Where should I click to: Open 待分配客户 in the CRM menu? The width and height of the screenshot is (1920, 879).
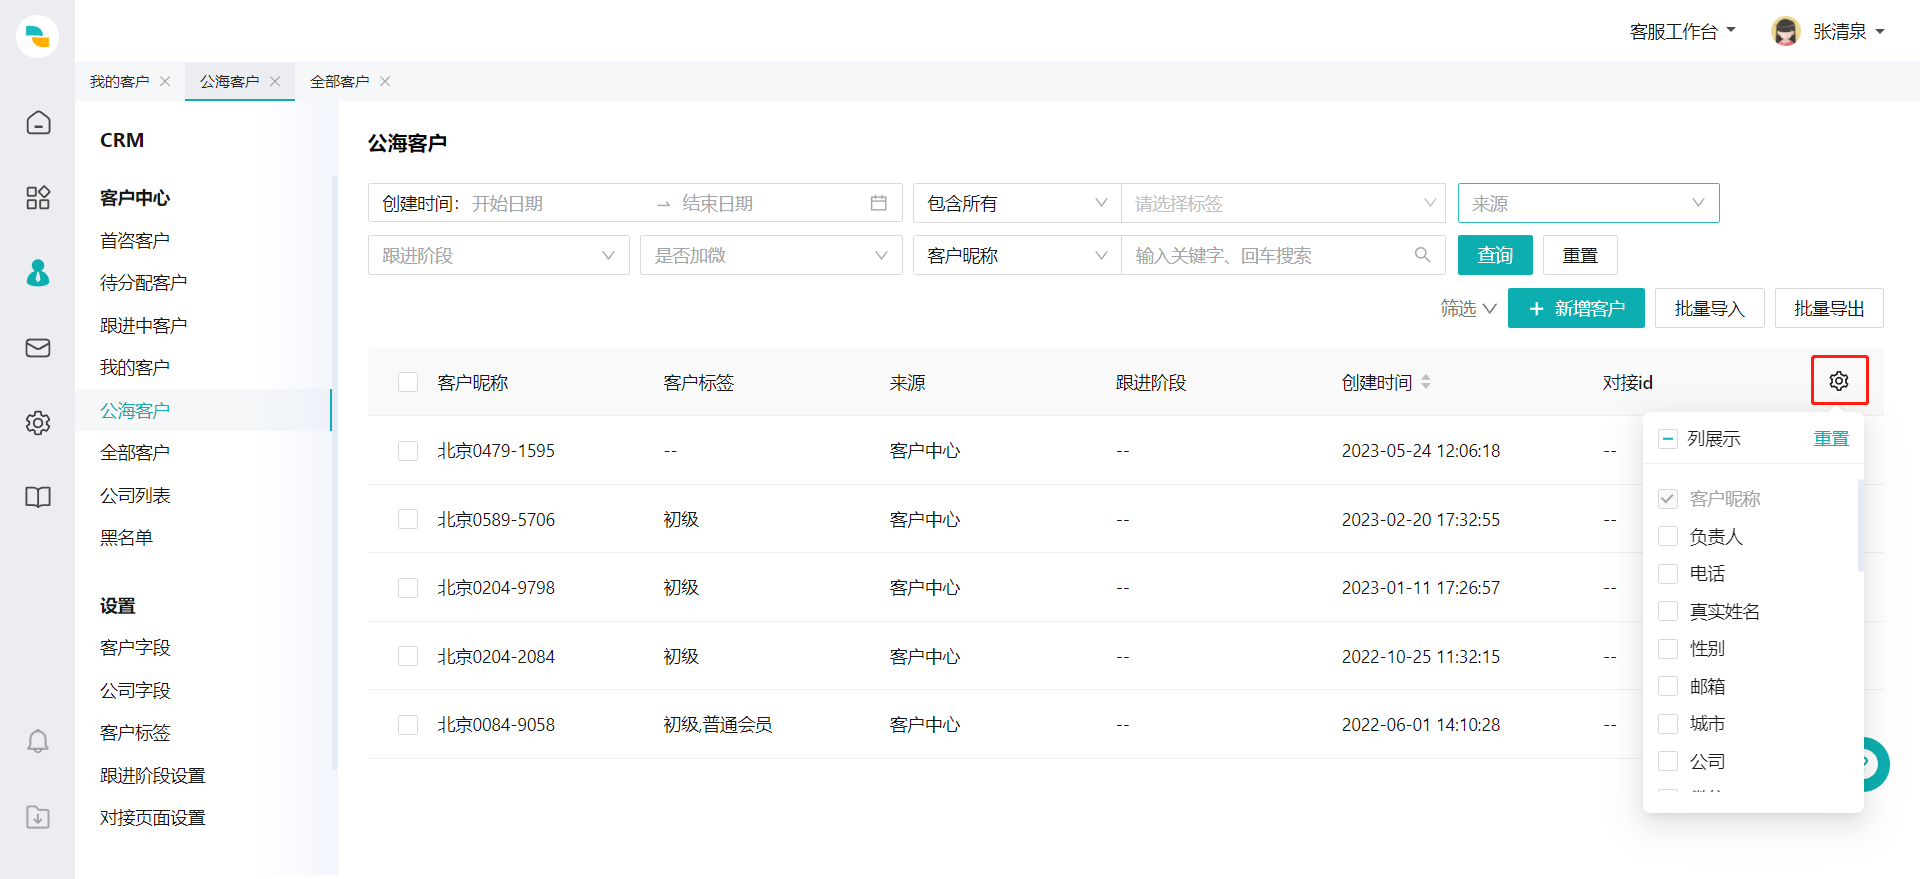click(143, 283)
